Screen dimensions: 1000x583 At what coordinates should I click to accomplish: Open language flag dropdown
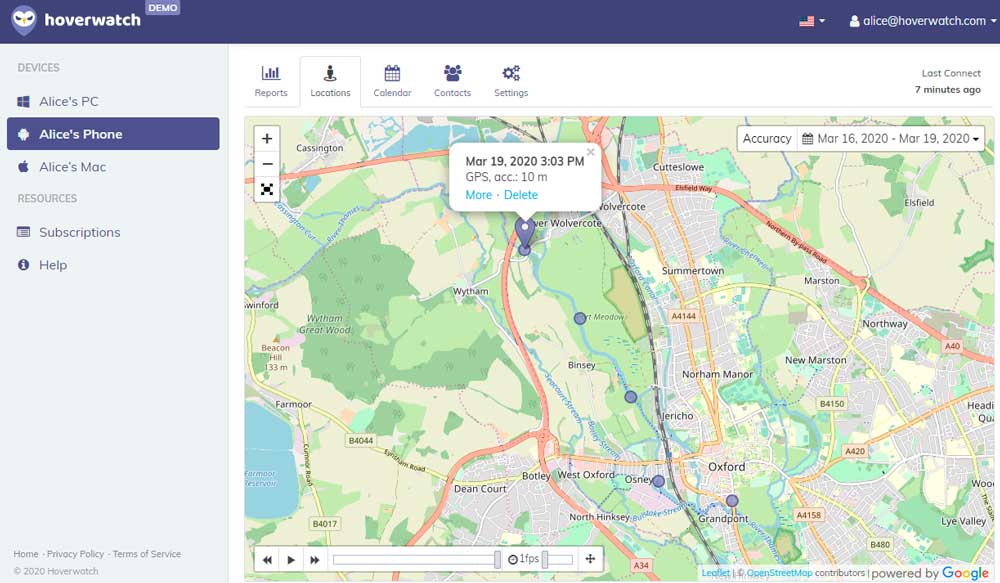812,21
